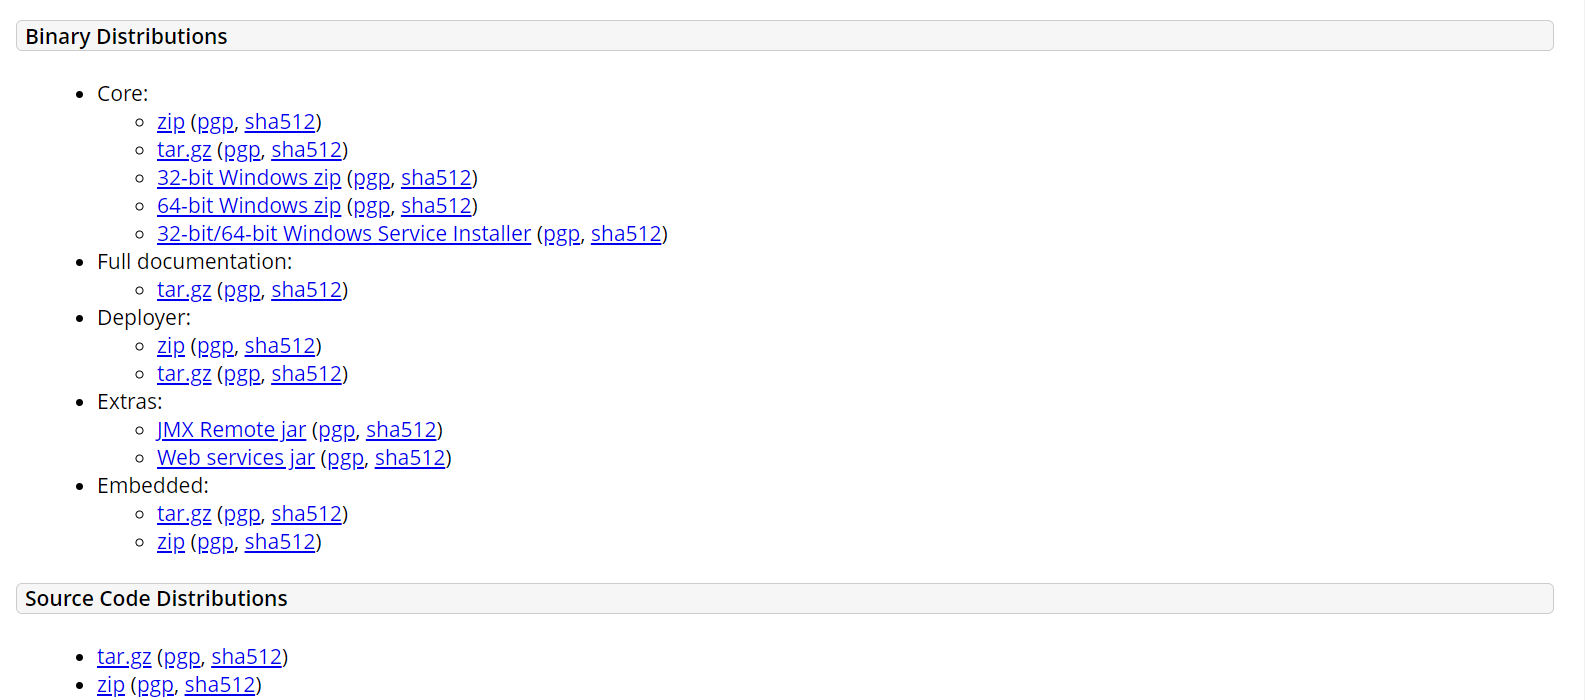Viewport: 1585px width, 700px height.
Task: Open pgp signature for 64-bit Windows zip
Action: click(x=372, y=206)
